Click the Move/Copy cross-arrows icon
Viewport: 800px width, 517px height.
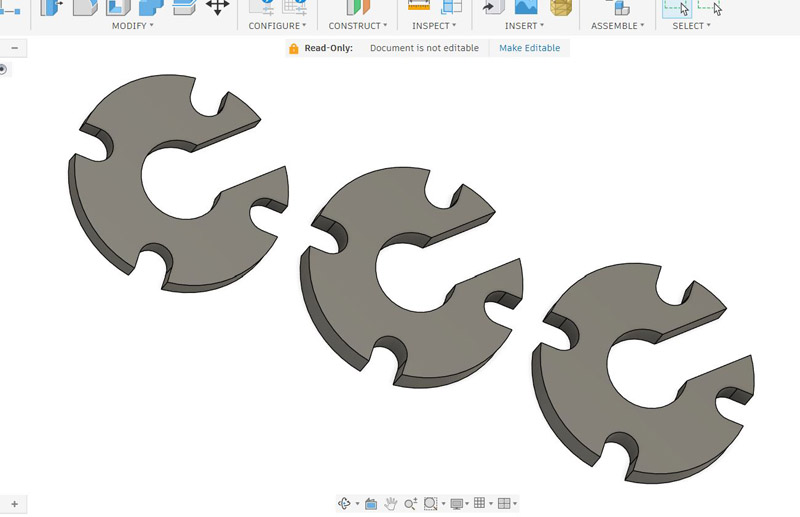point(217,6)
